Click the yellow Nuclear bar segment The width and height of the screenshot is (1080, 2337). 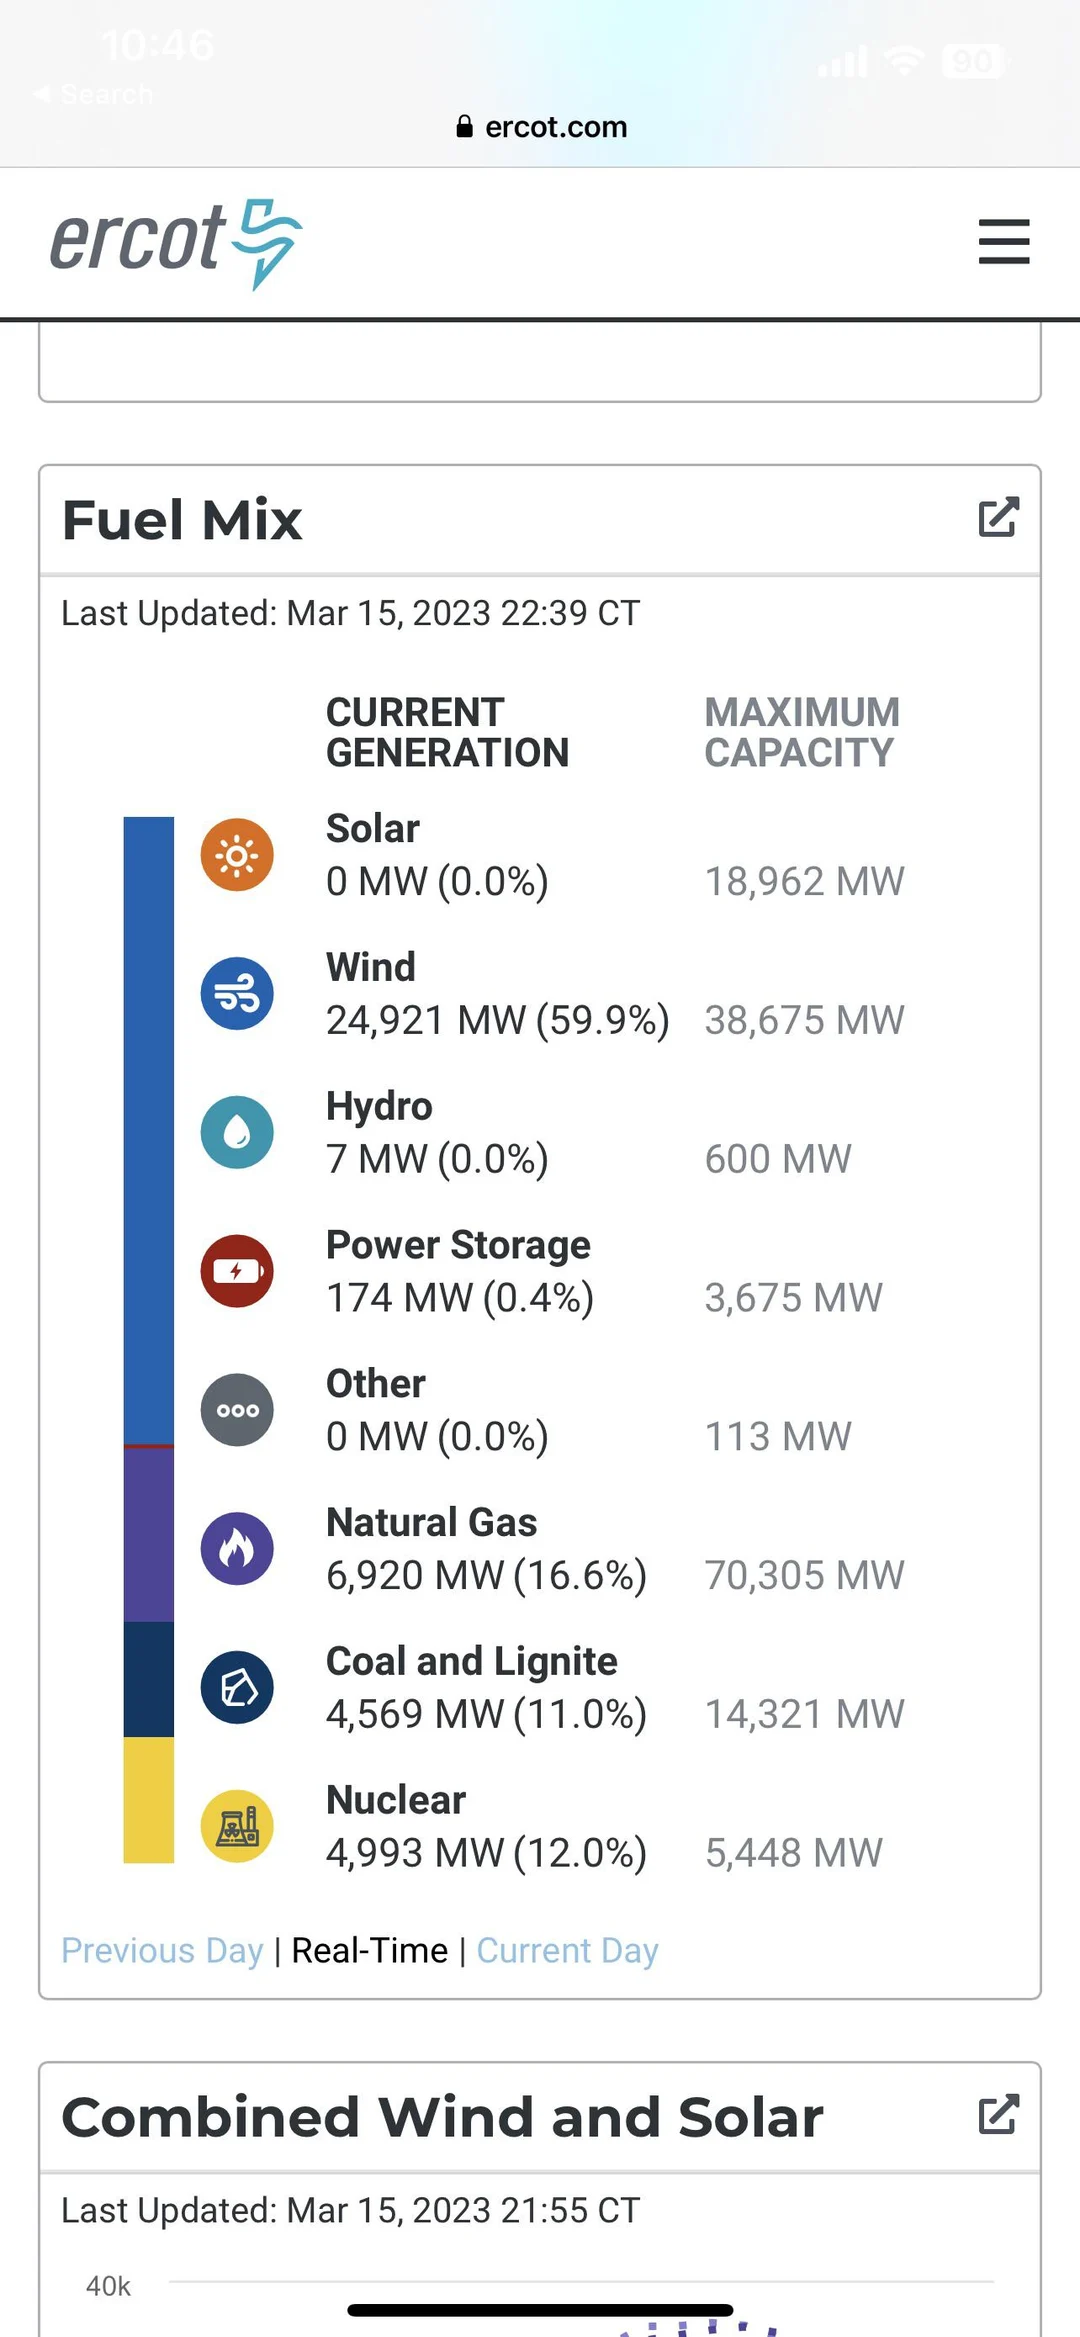pos(147,1800)
